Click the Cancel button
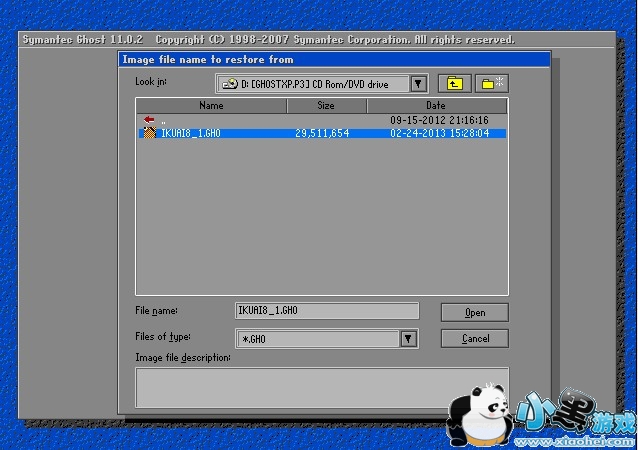Viewport: 638px width, 450px height. [x=475, y=339]
